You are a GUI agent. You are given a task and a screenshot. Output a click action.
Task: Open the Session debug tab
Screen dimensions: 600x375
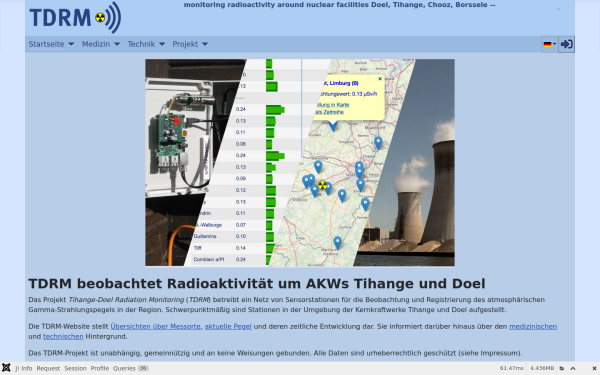(x=75, y=368)
